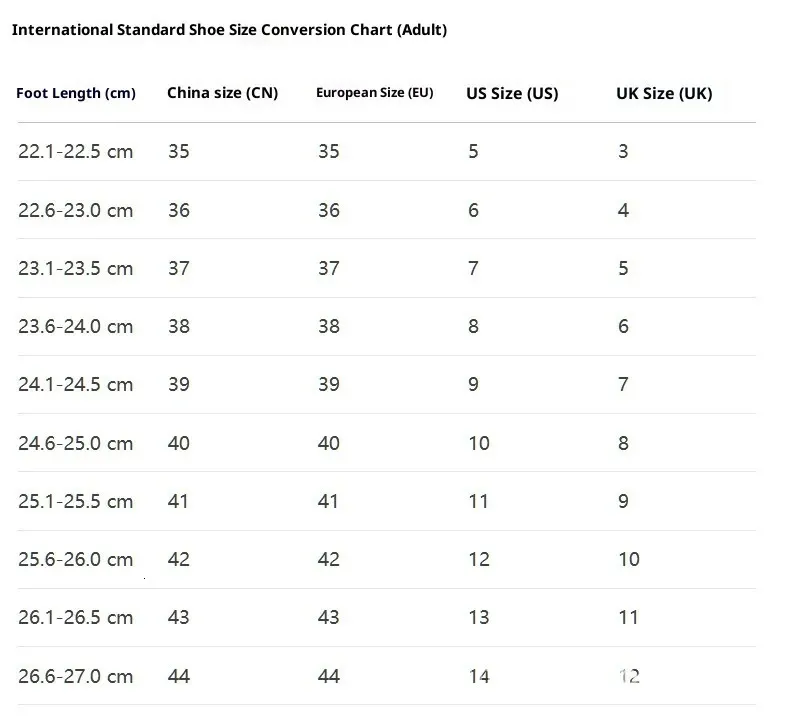The image size is (810, 722).
Task: Select the 22.6-23.0 cm foot length cell
Action: pos(75,211)
